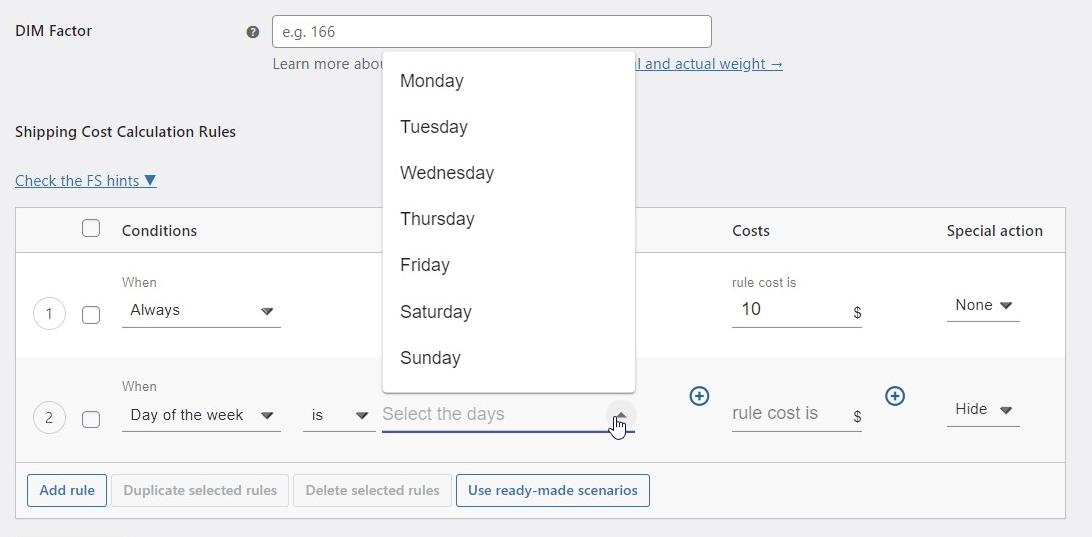Open the Day of the week dropdown
The width and height of the screenshot is (1092, 537).
click(201, 415)
